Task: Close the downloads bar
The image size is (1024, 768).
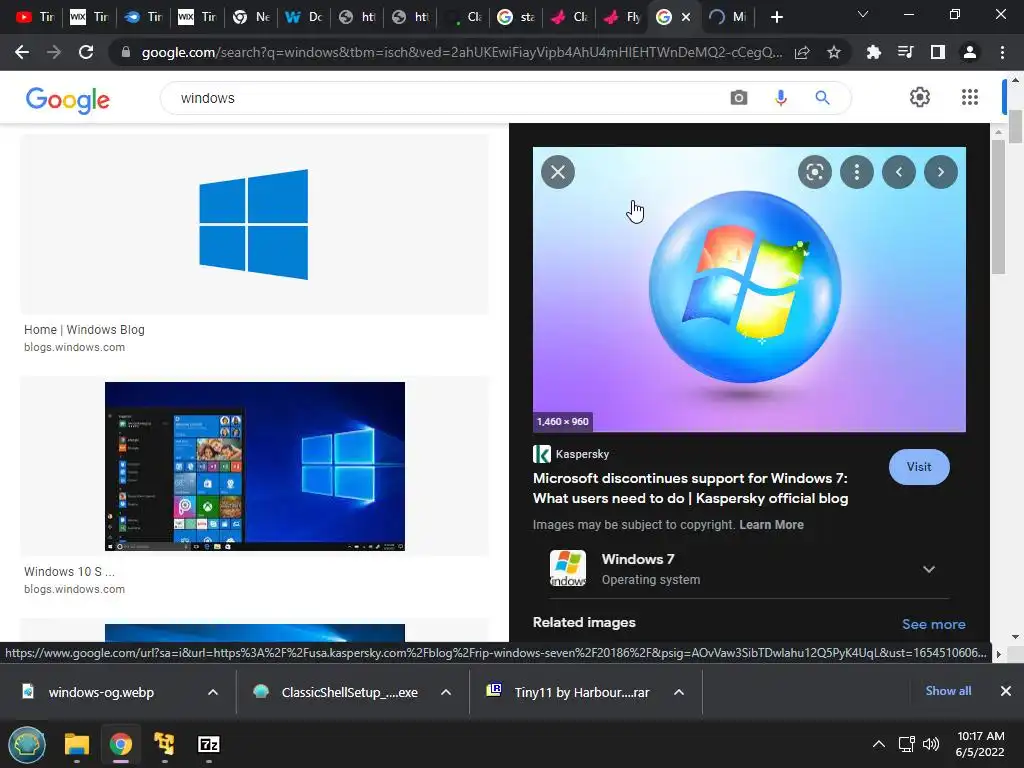Action: (1006, 691)
